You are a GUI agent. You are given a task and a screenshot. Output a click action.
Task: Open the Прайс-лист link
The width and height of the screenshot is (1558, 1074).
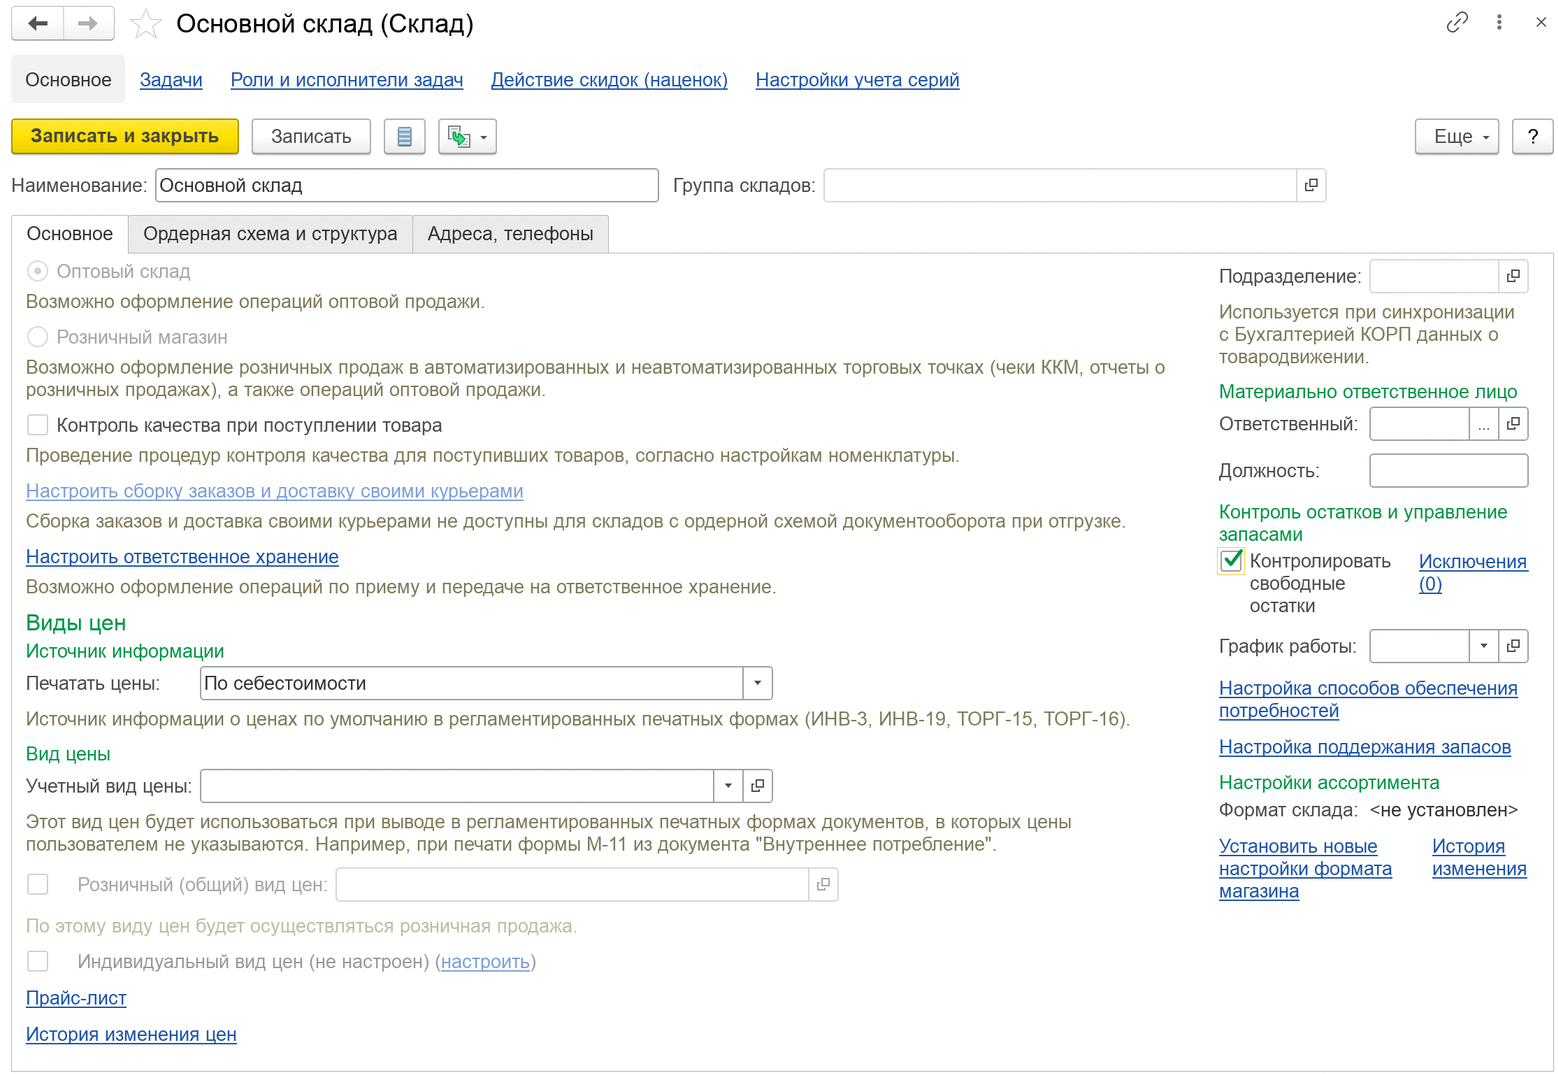pyautogui.click(x=76, y=998)
